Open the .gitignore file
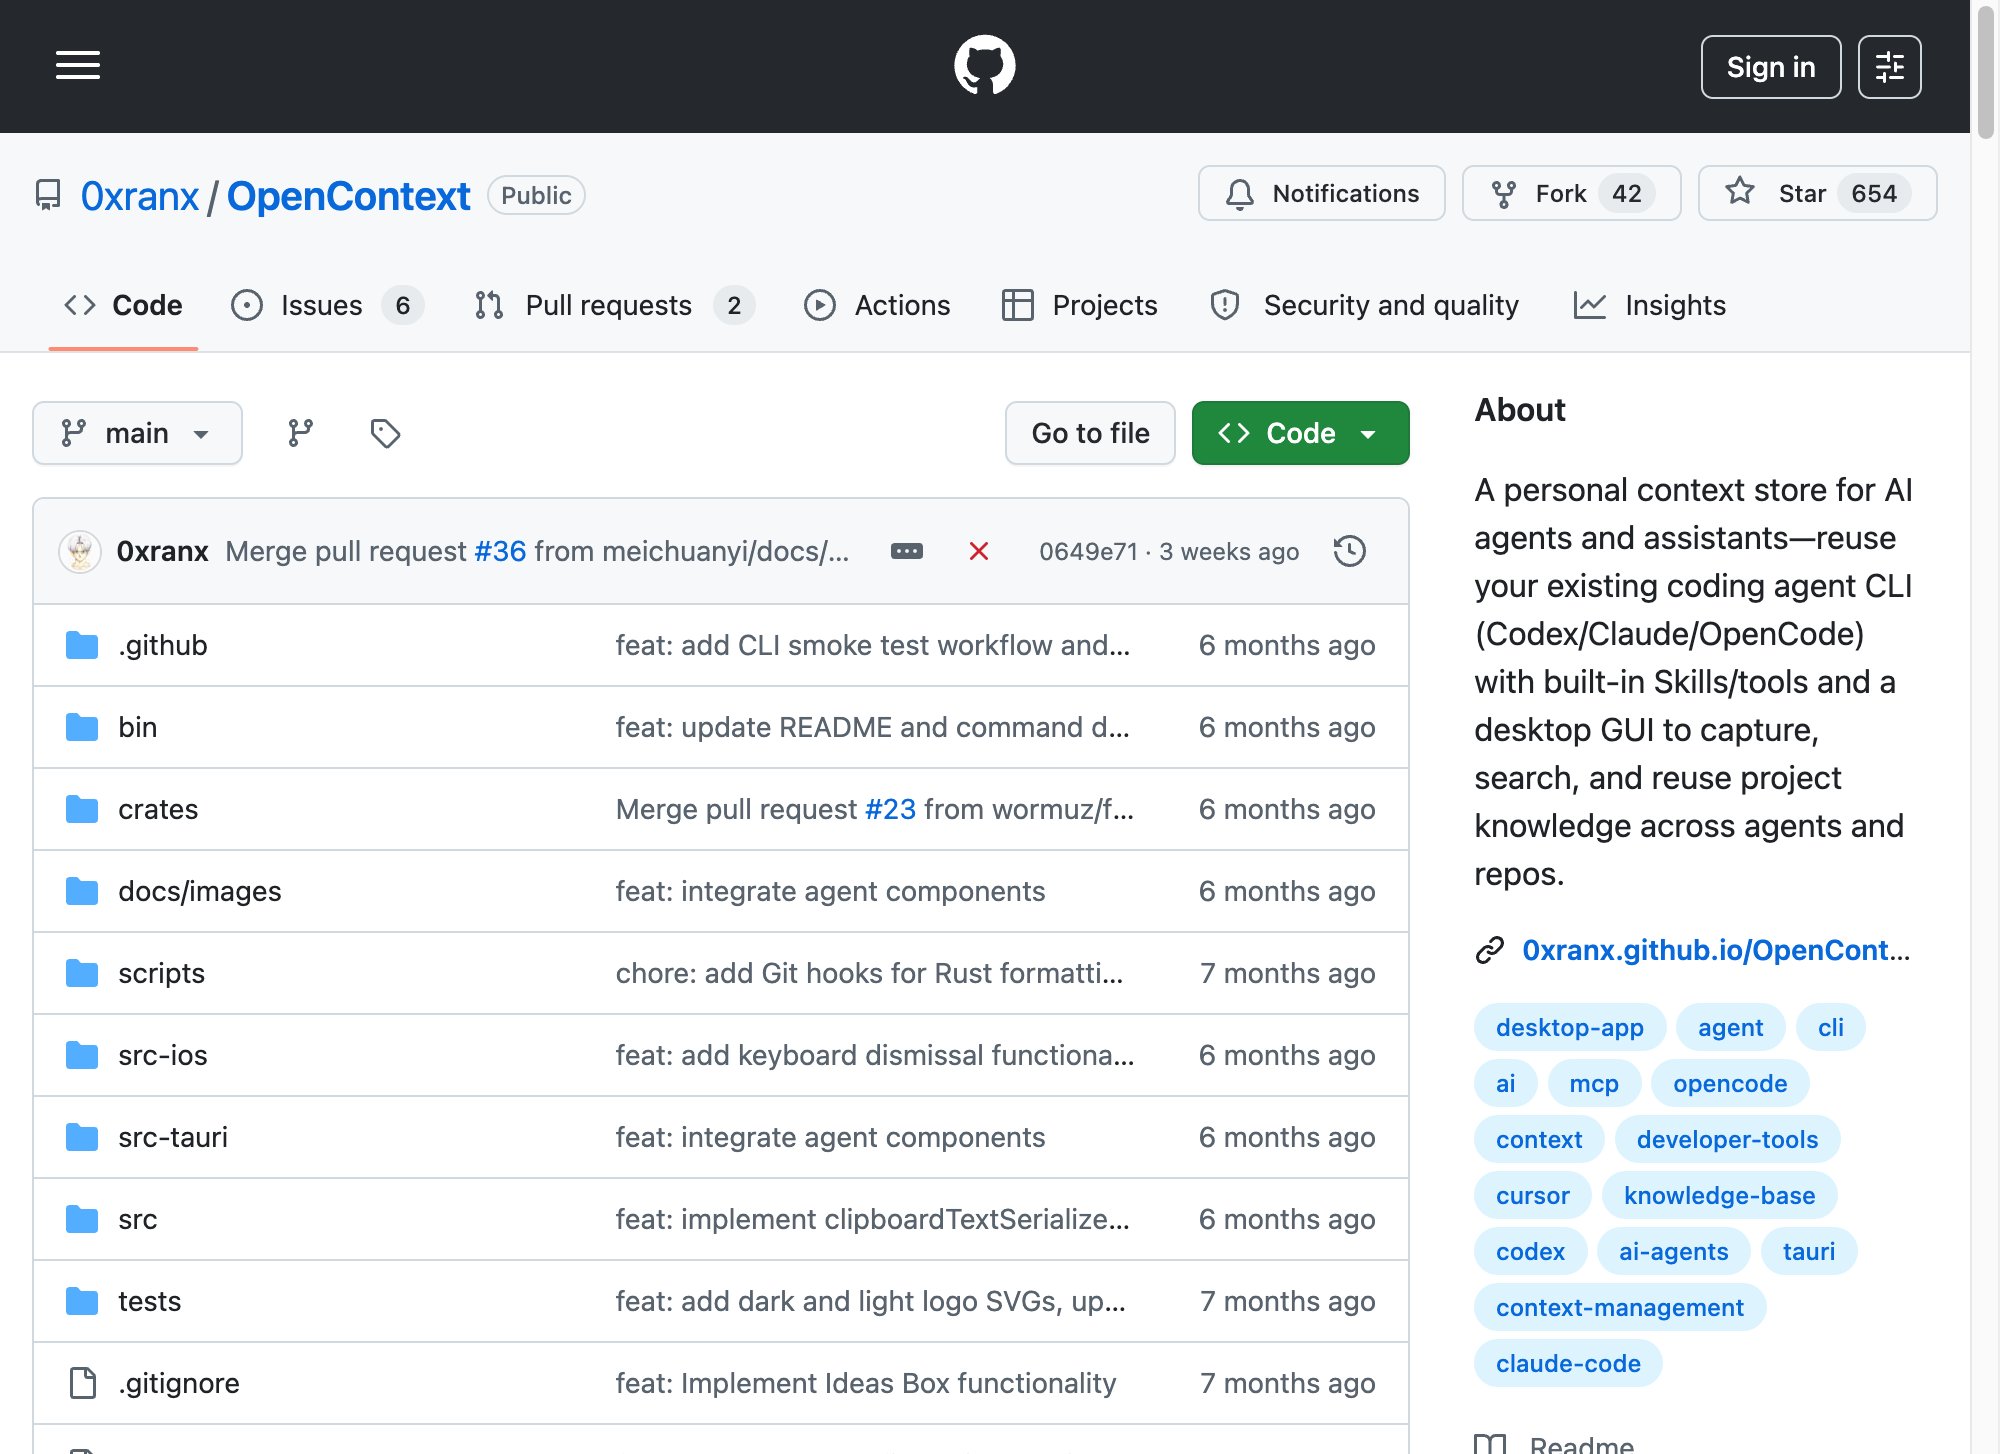The height and width of the screenshot is (1454, 2000). point(179,1383)
